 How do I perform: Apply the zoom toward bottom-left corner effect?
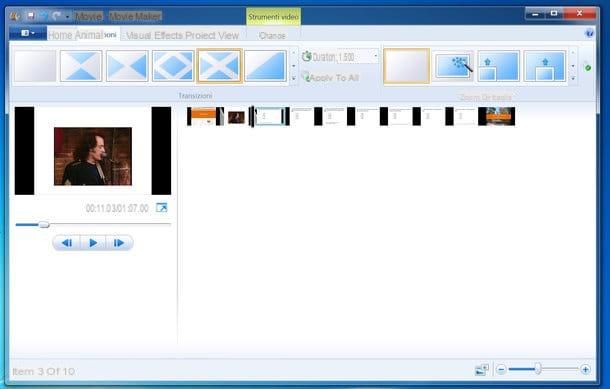499,66
